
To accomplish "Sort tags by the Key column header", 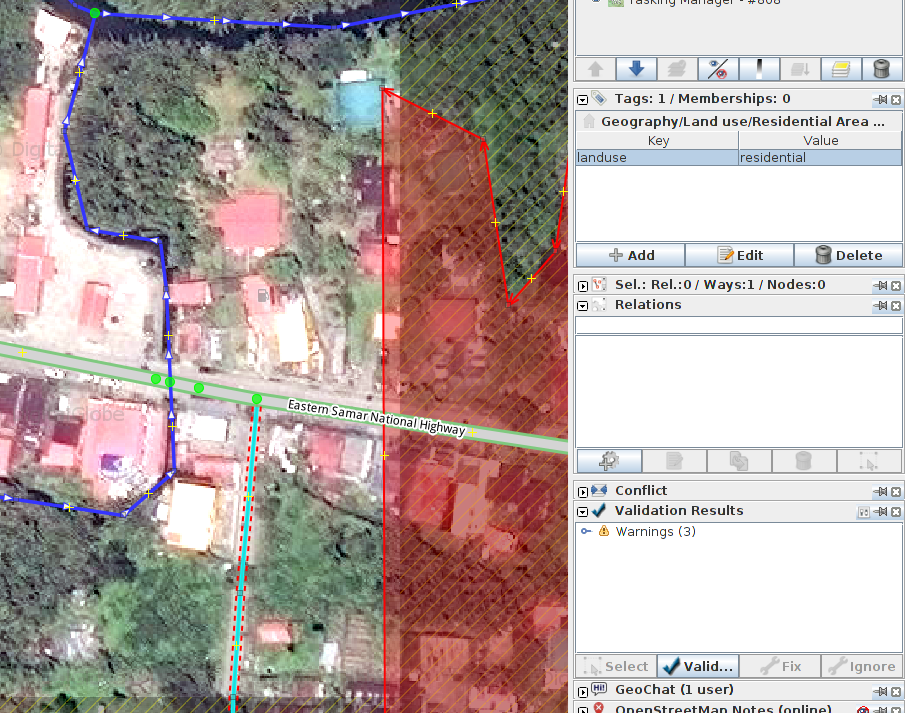I will 657,140.
